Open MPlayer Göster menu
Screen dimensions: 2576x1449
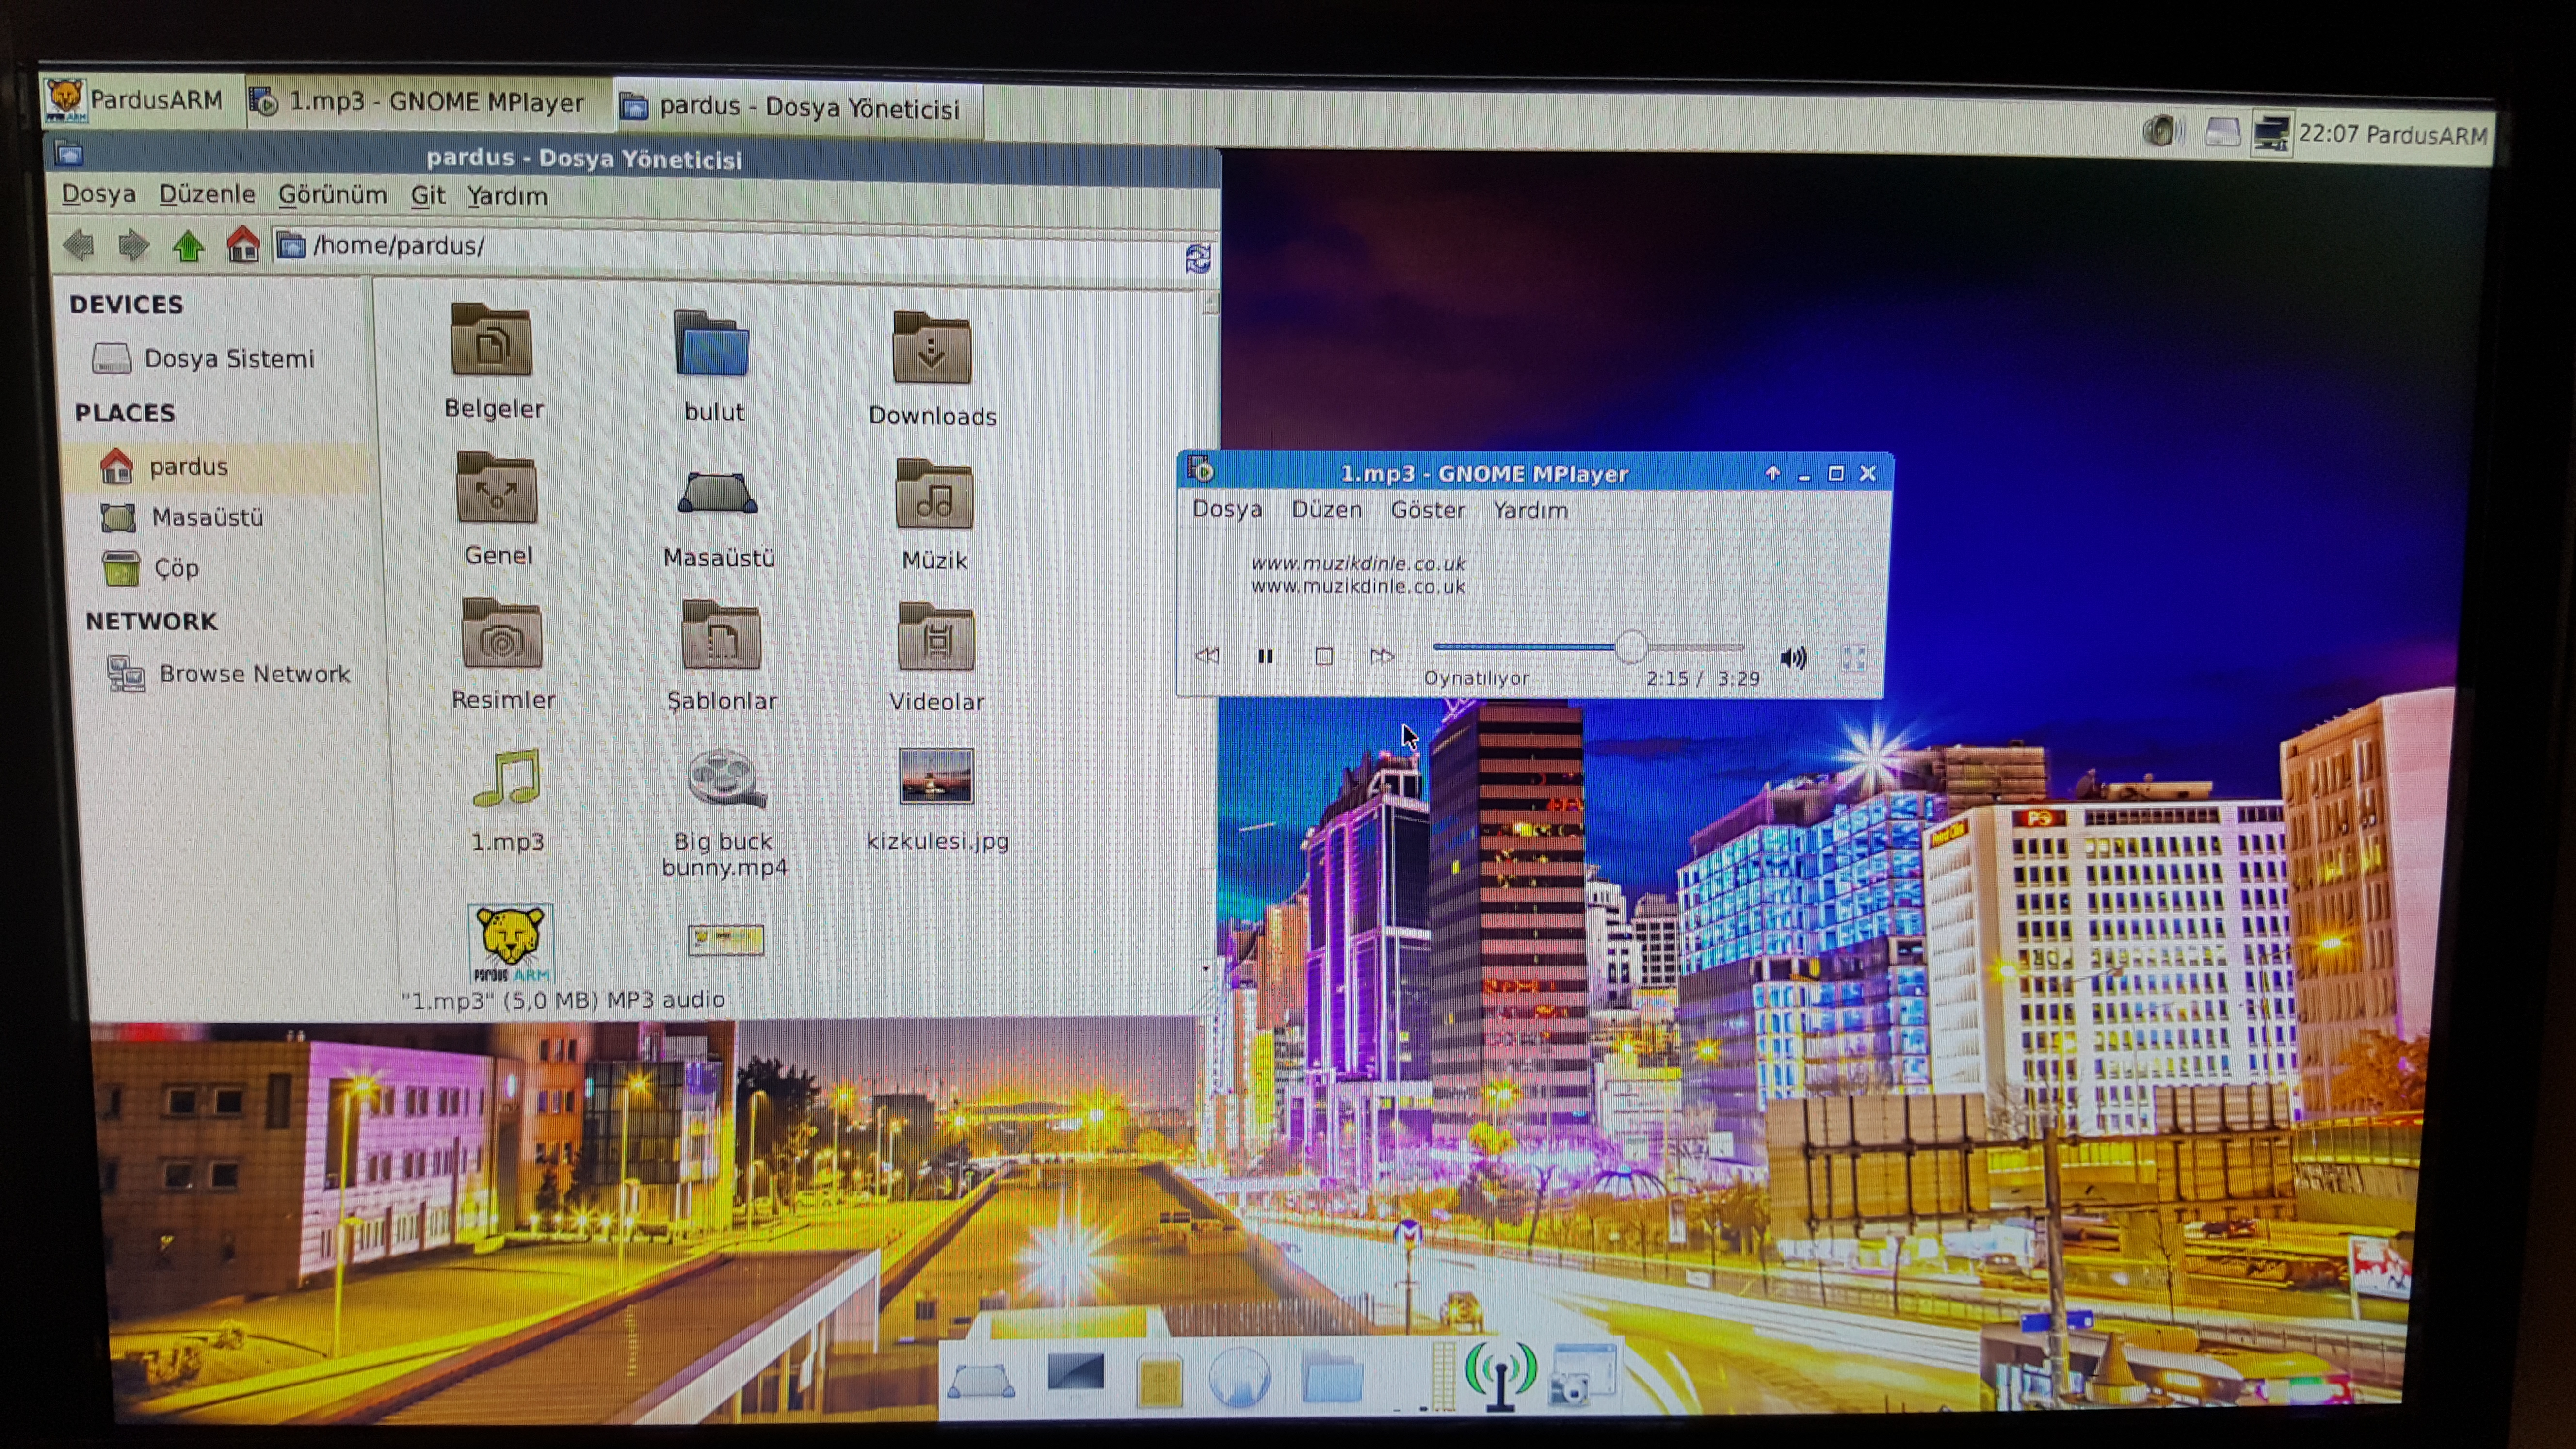[1428, 510]
